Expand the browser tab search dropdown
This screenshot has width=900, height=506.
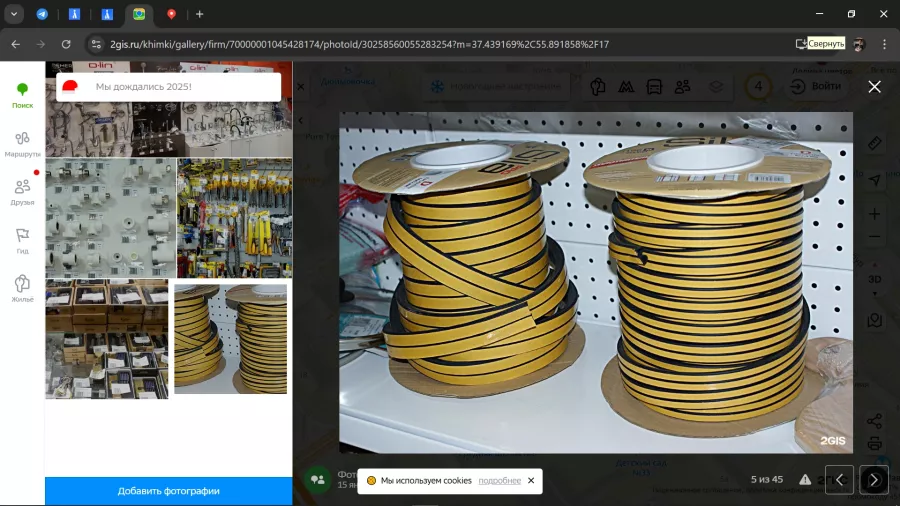14,14
